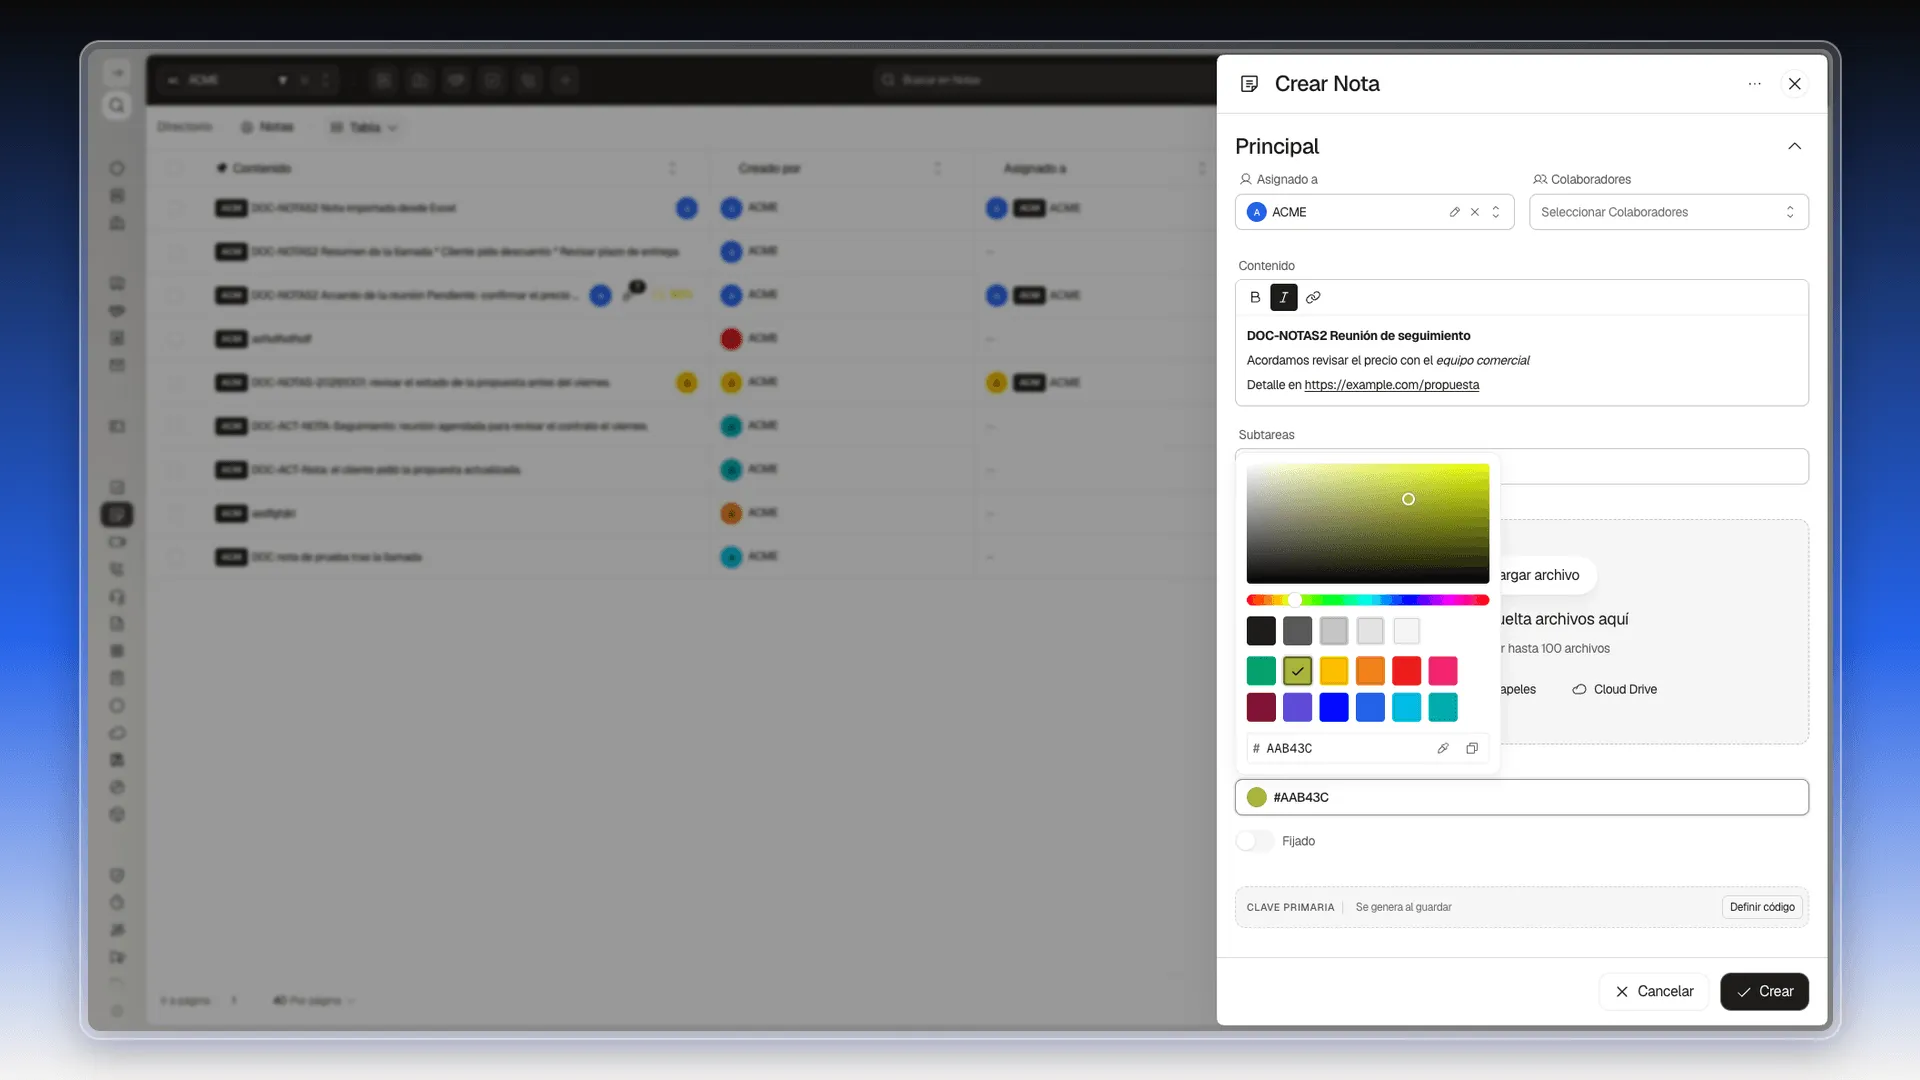Select the purple color swatch
This screenshot has height=1080, width=1920.
coord(1297,707)
